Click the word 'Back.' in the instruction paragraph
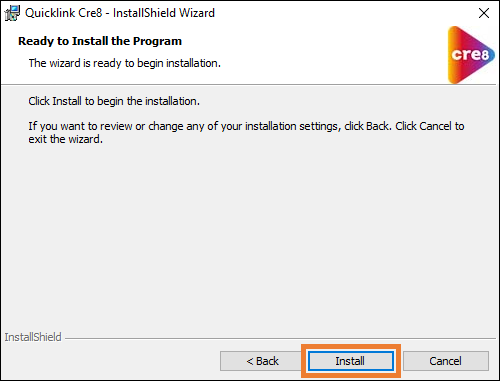Viewport: 500px width, 381px height. (x=378, y=126)
